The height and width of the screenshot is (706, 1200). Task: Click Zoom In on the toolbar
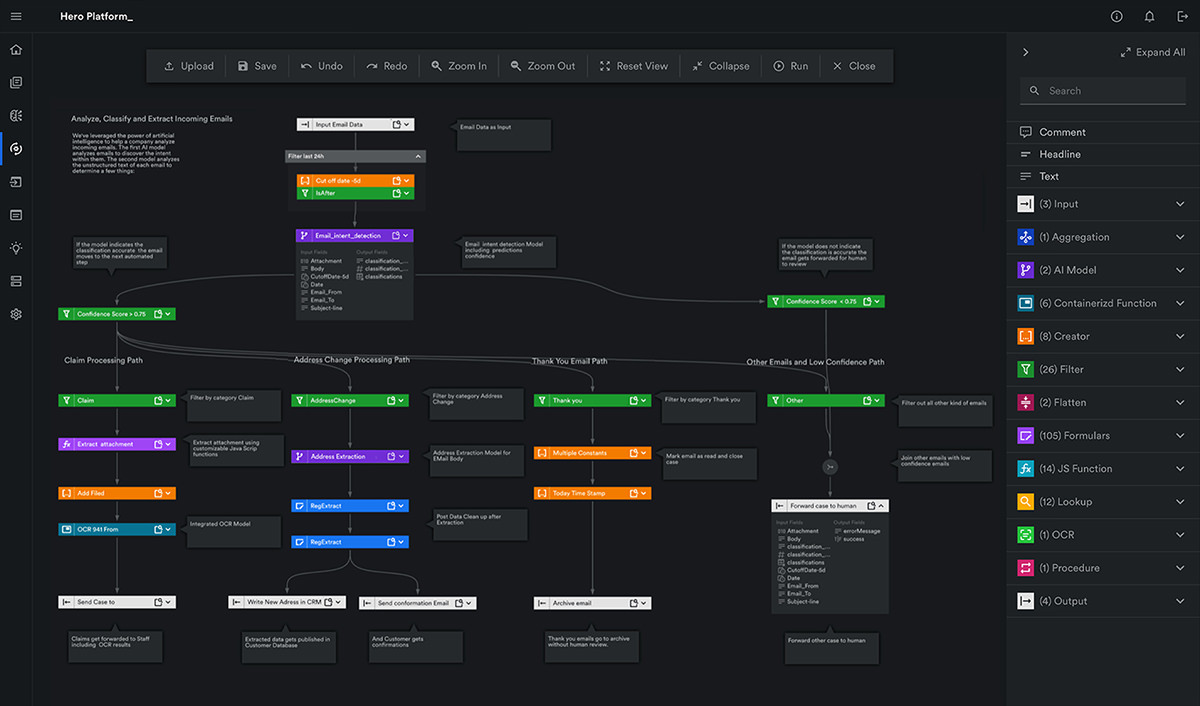point(459,66)
